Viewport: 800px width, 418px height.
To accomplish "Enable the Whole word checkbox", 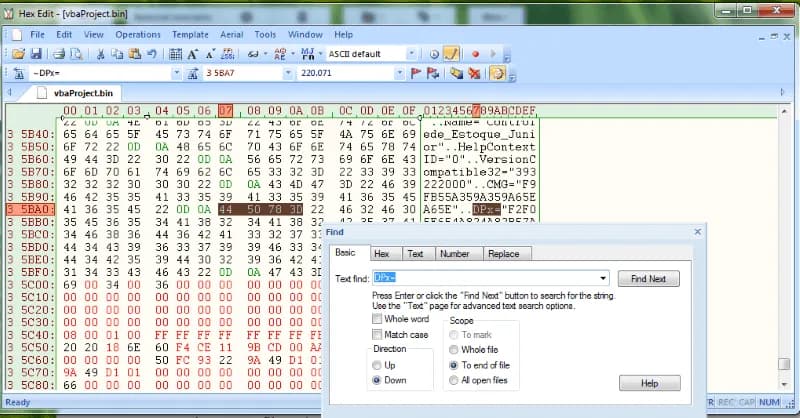I will coord(377,319).
